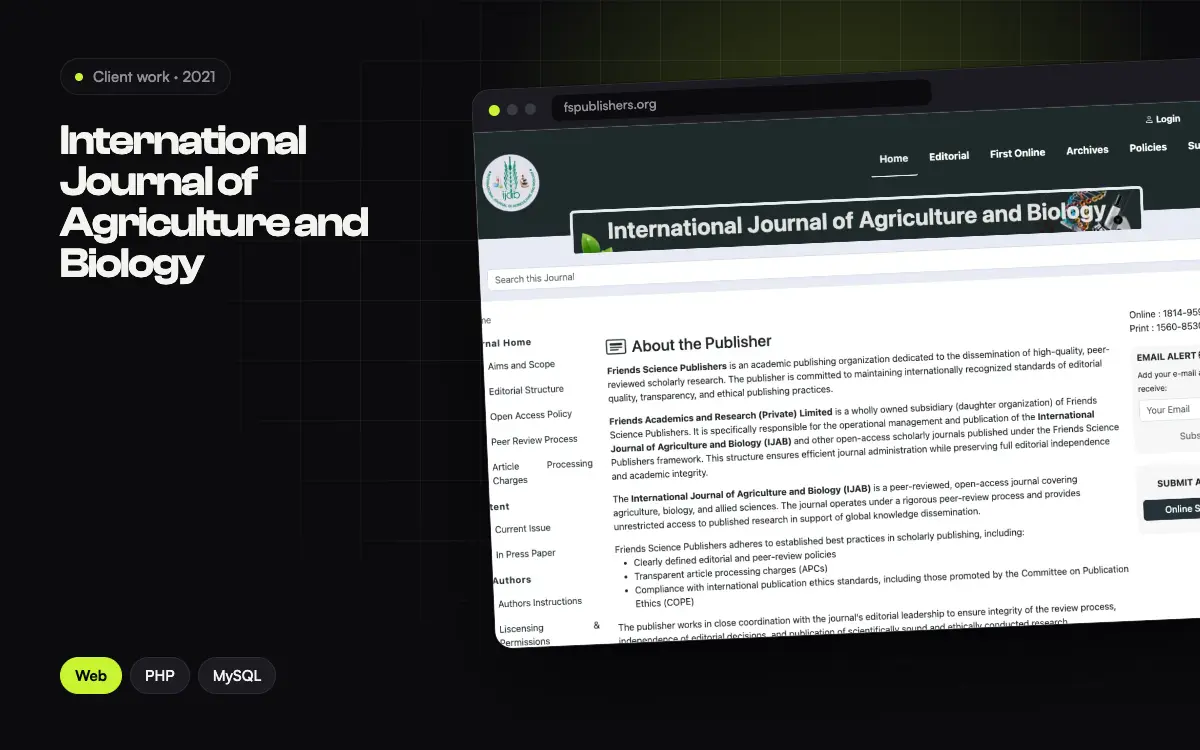Viewport: 1200px width, 750px height.
Task: Click the journal logo emblem
Action: click(511, 182)
